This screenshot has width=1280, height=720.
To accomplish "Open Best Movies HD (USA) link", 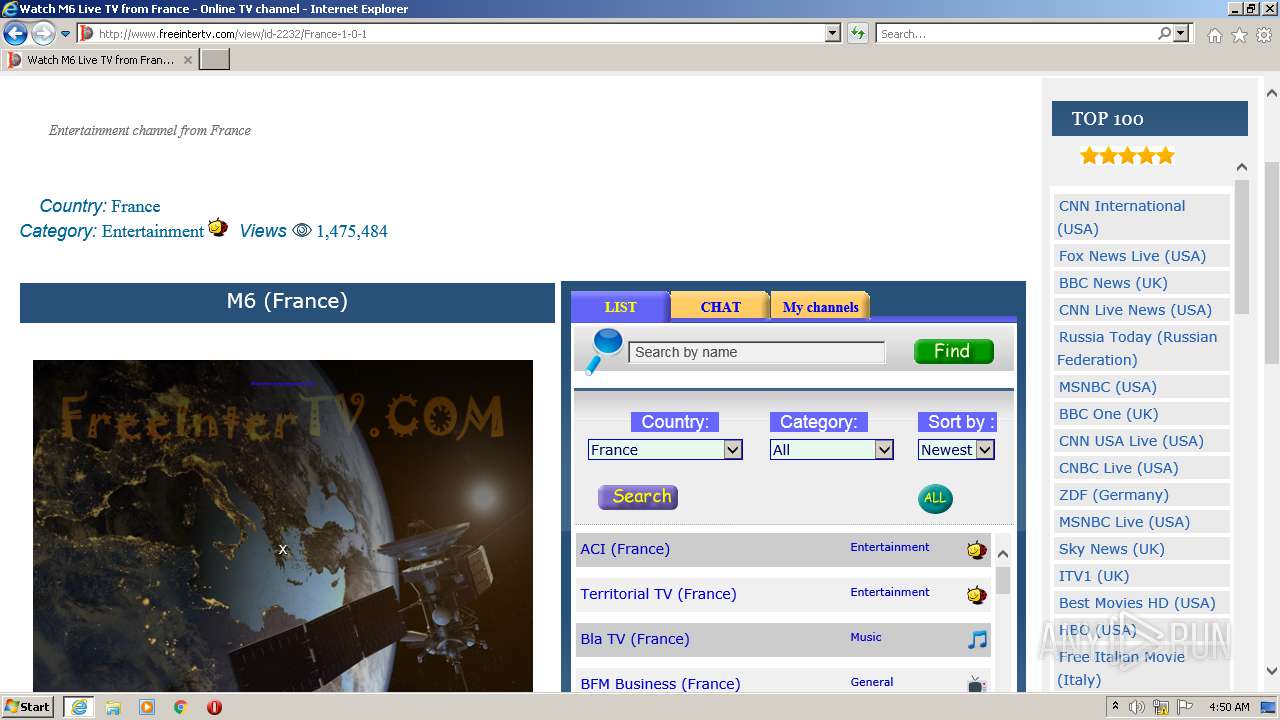I will (x=1137, y=603).
